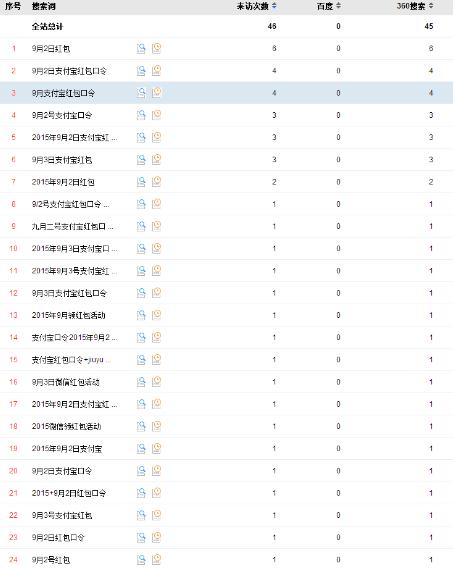The height and width of the screenshot is (569, 453).
Task: Open the blue search icon for 9月3日支付宝红包口令
Action: click(x=141, y=293)
